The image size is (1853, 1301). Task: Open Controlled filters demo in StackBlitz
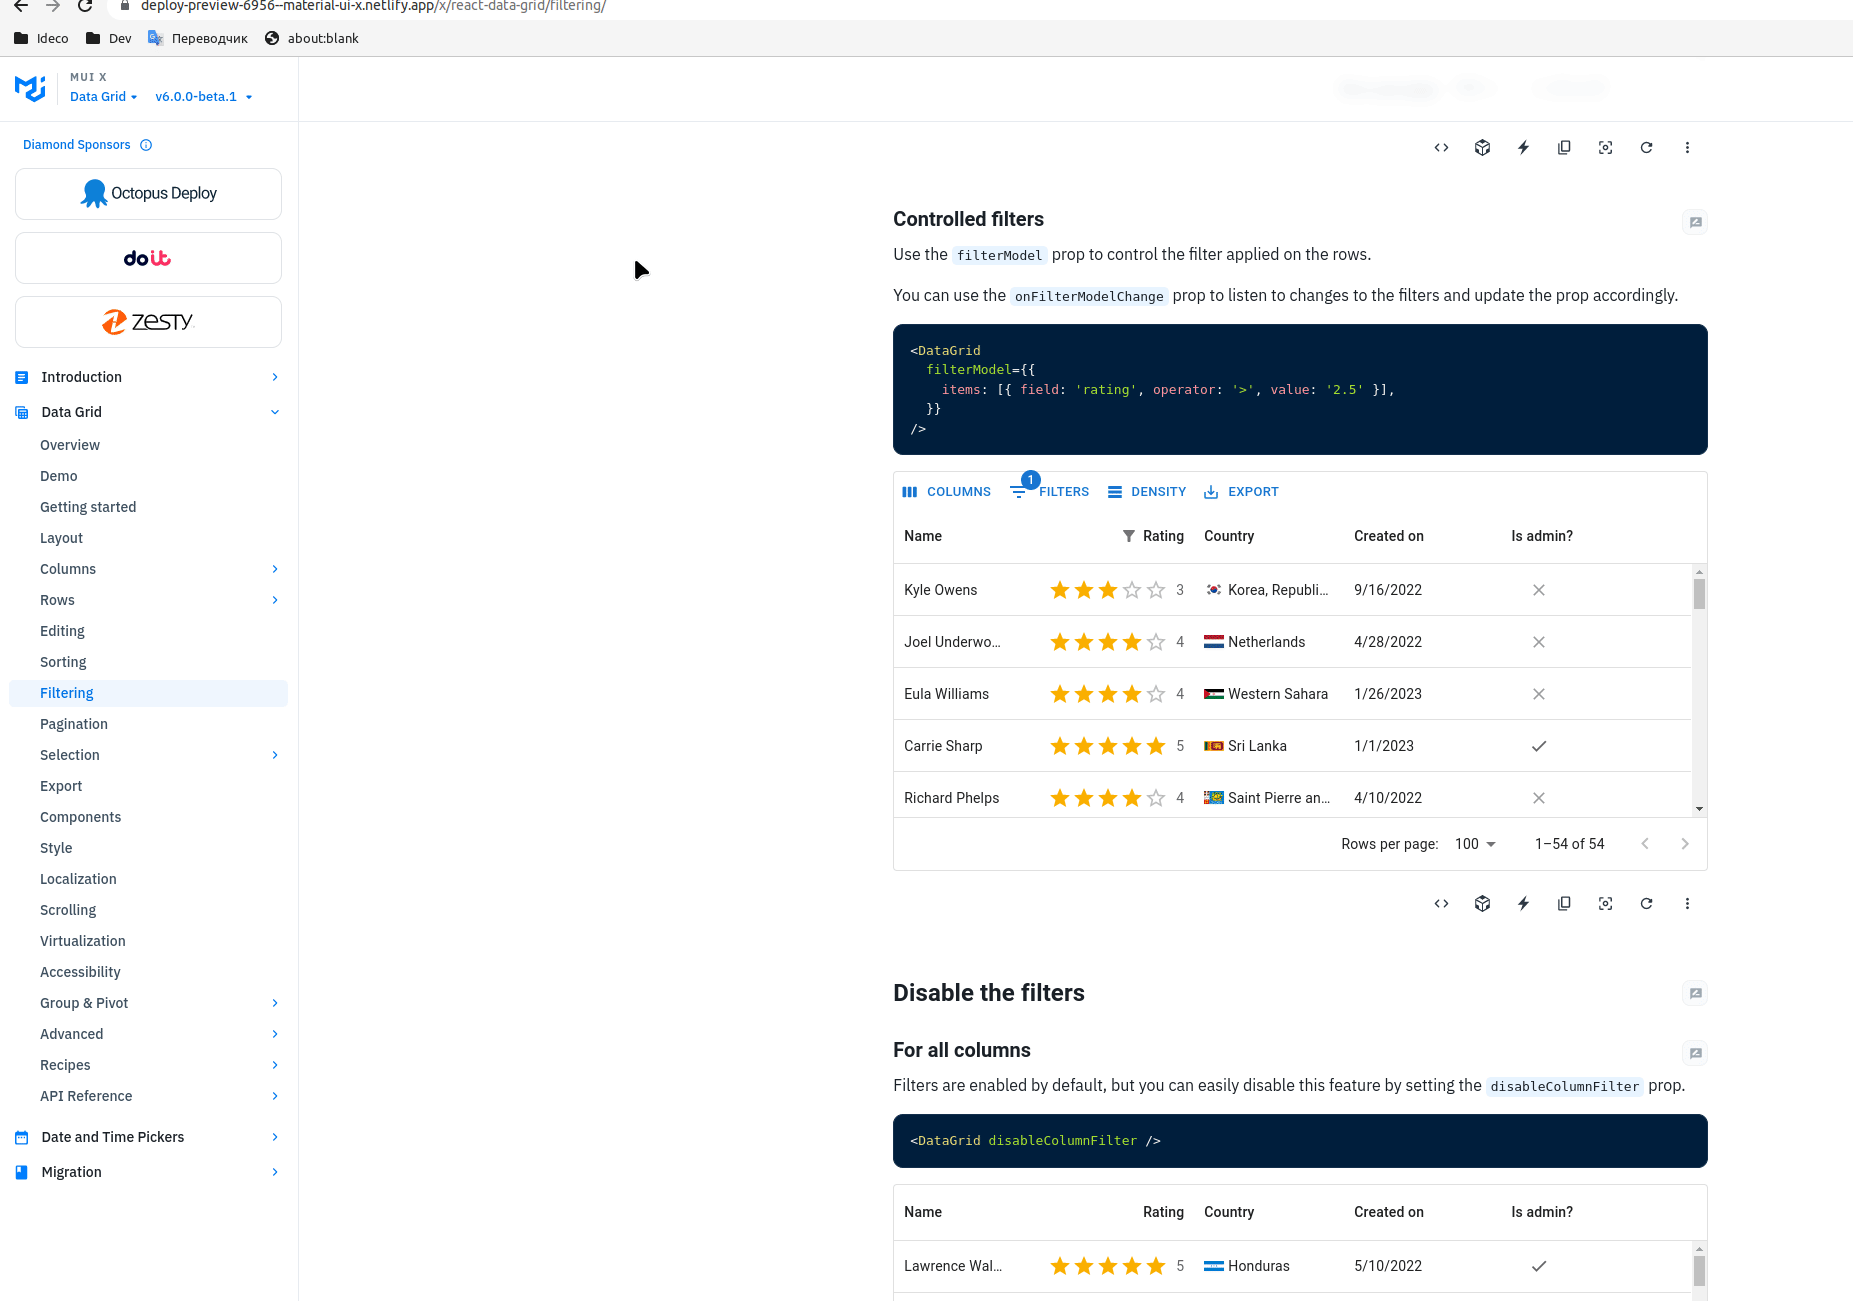point(1523,904)
